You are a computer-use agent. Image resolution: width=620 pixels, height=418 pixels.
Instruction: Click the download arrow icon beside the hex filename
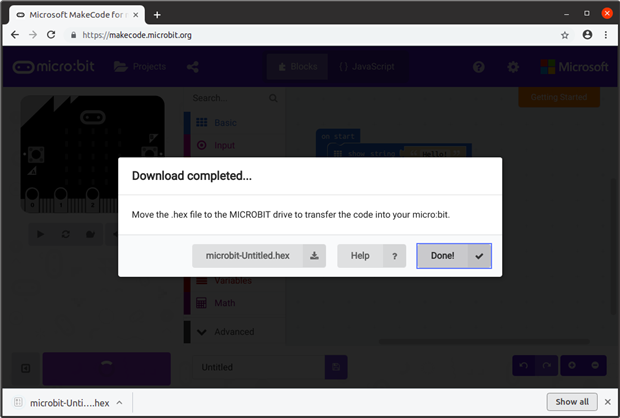click(314, 256)
